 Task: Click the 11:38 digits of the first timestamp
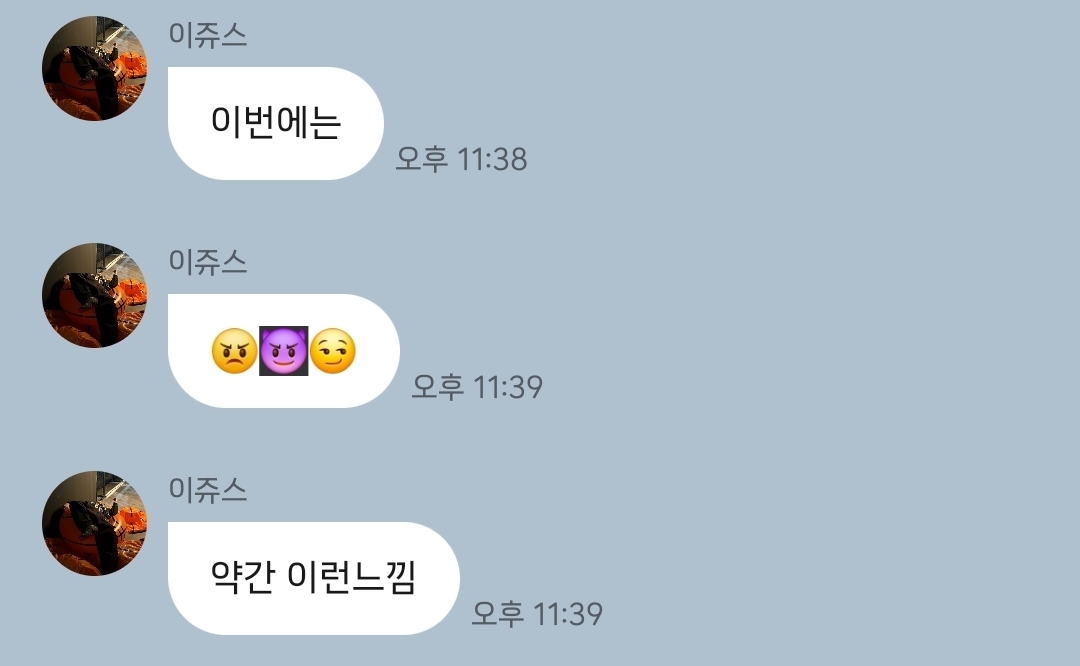click(492, 159)
